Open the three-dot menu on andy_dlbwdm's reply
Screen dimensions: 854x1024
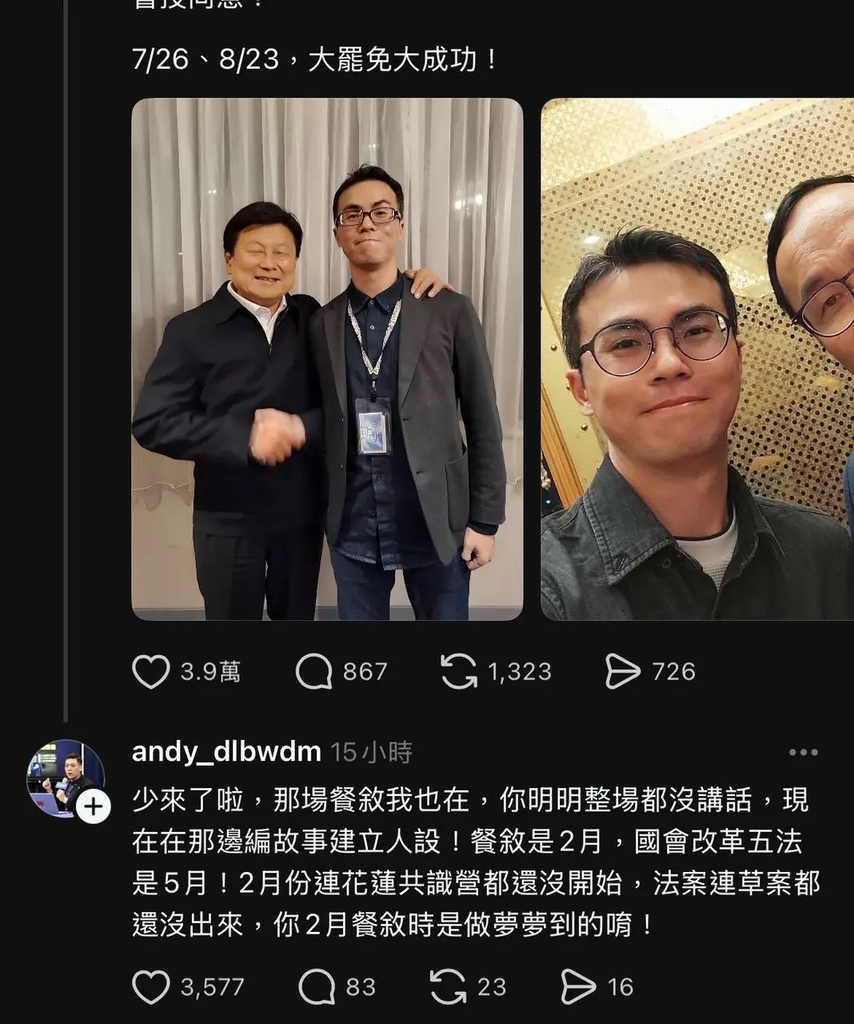[x=803, y=752]
